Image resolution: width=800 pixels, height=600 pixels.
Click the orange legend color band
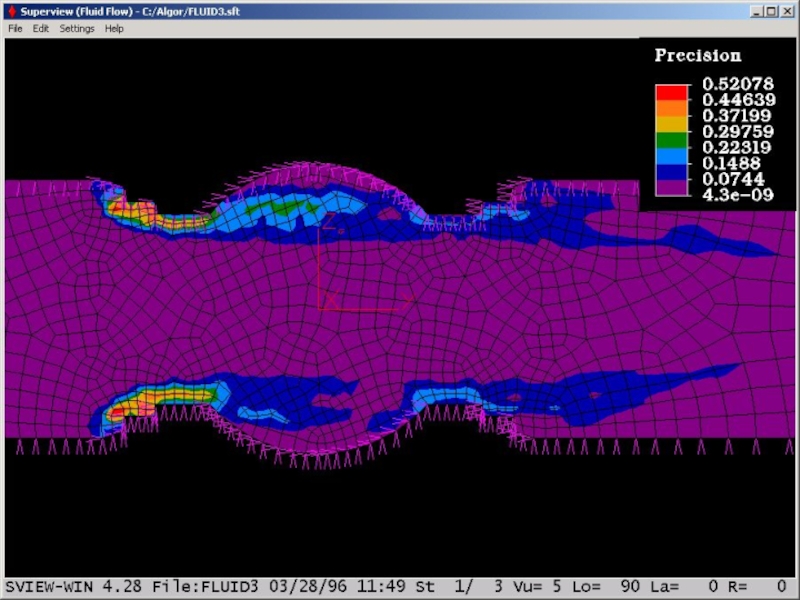(671, 108)
